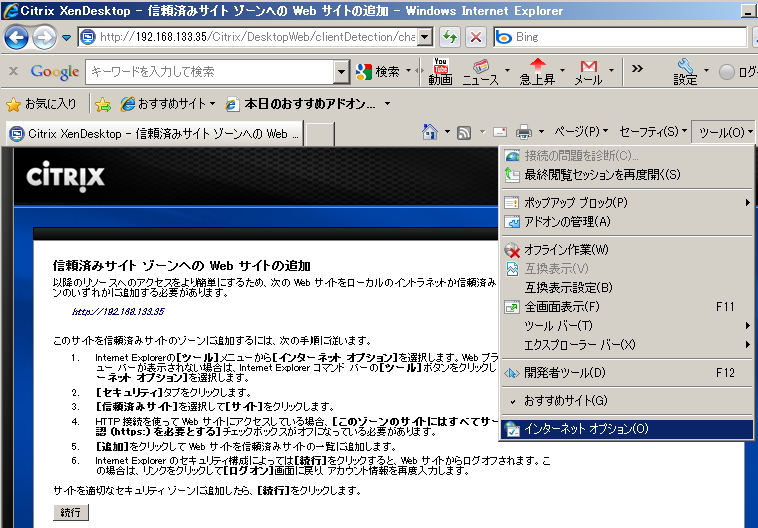Image resolution: width=758 pixels, height=528 pixels.
Task: Select 最終閲覧セッションを再度開く(S) menu item
Action: pyautogui.click(x=627, y=175)
